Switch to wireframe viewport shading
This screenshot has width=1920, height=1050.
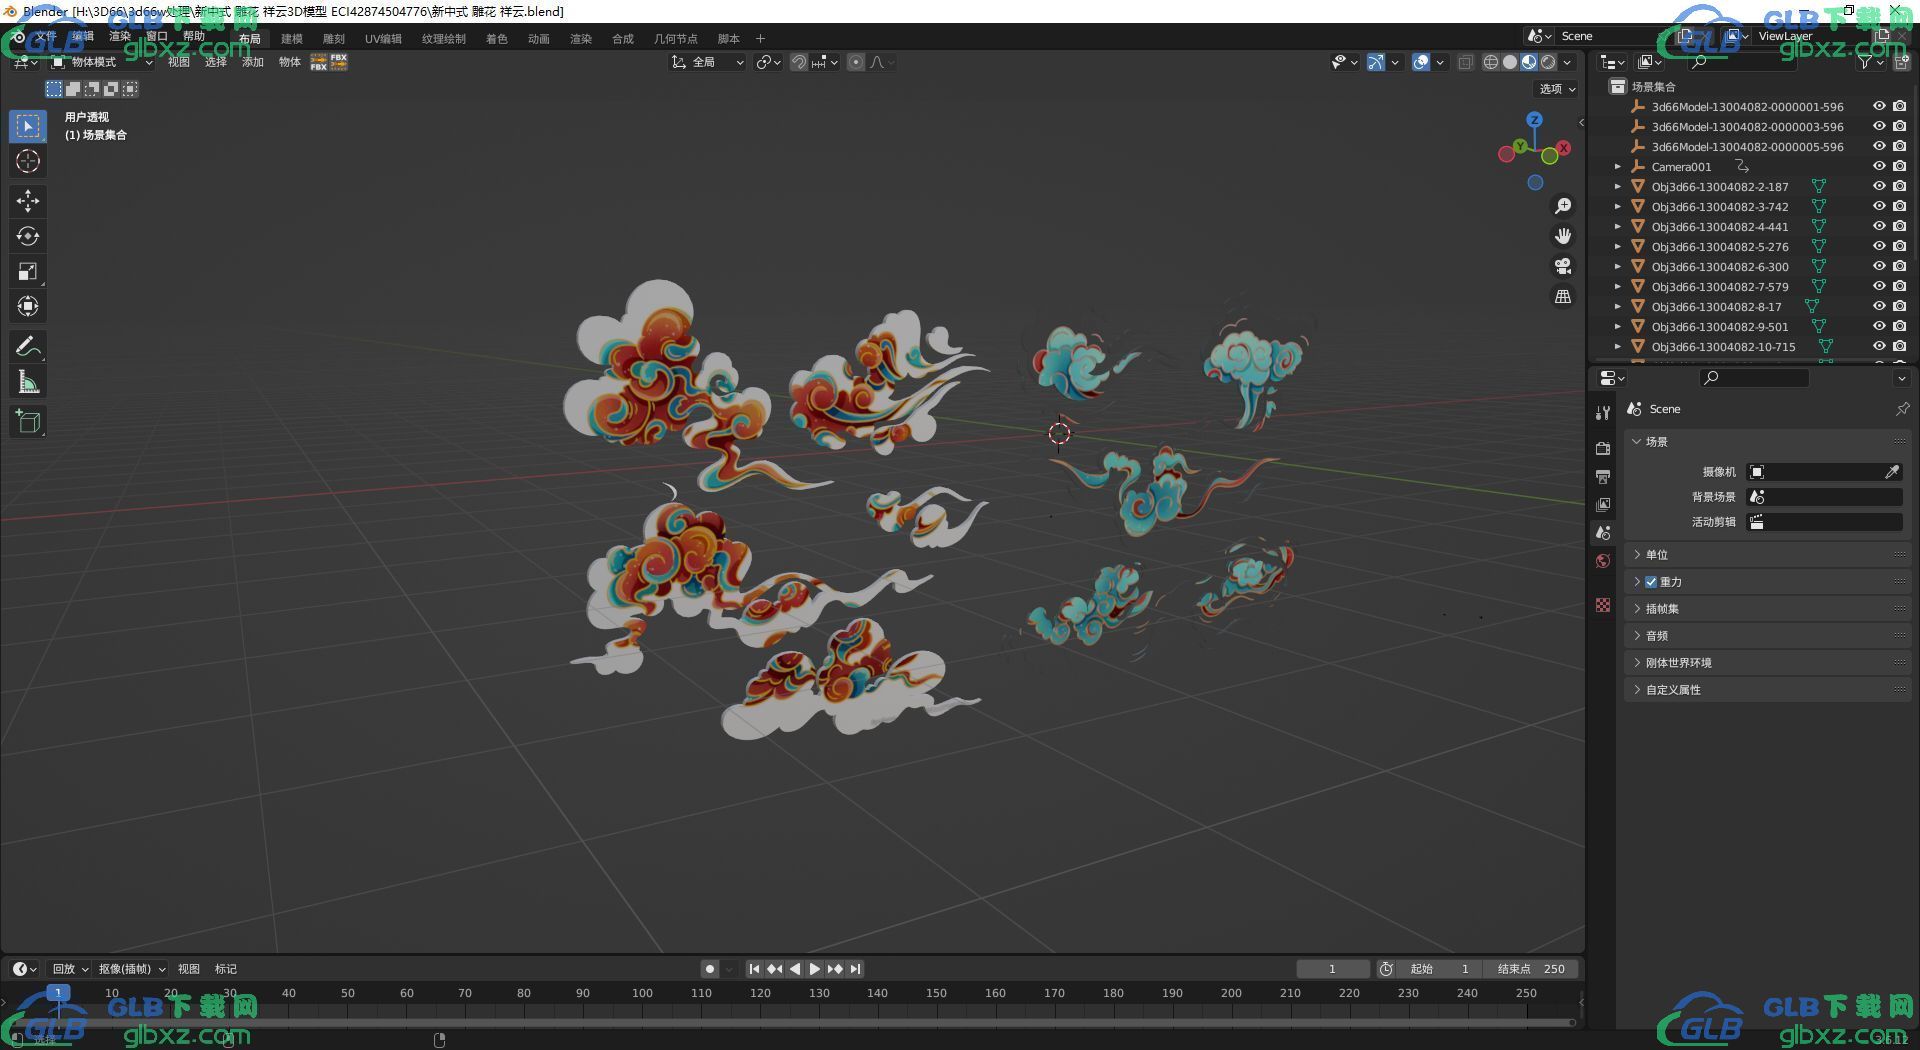click(1491, 62)
